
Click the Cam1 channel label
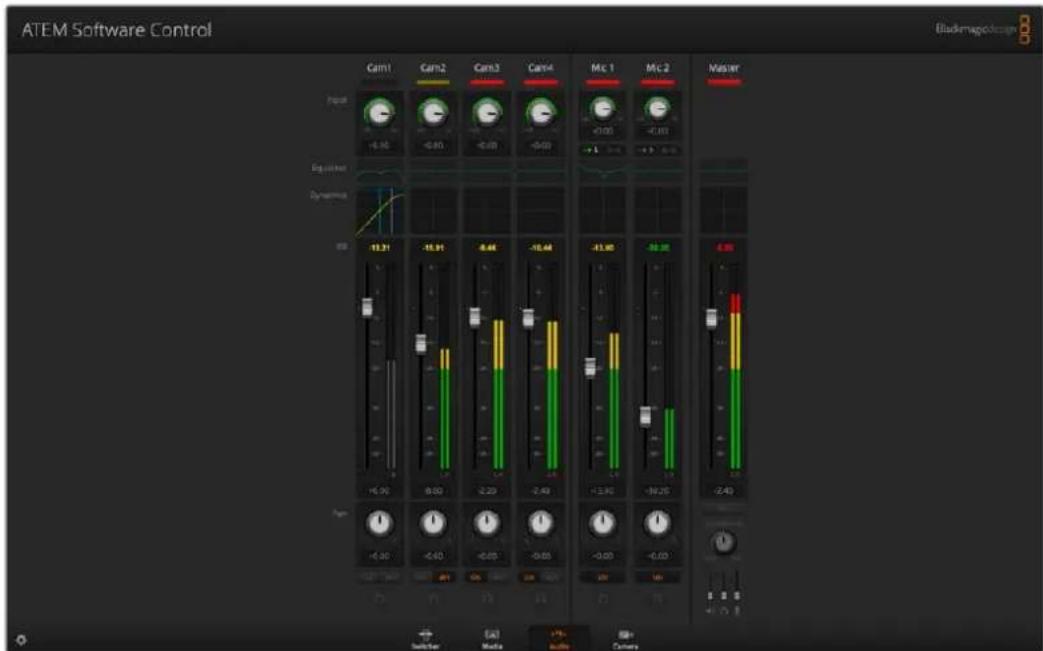tap(379, 68)
